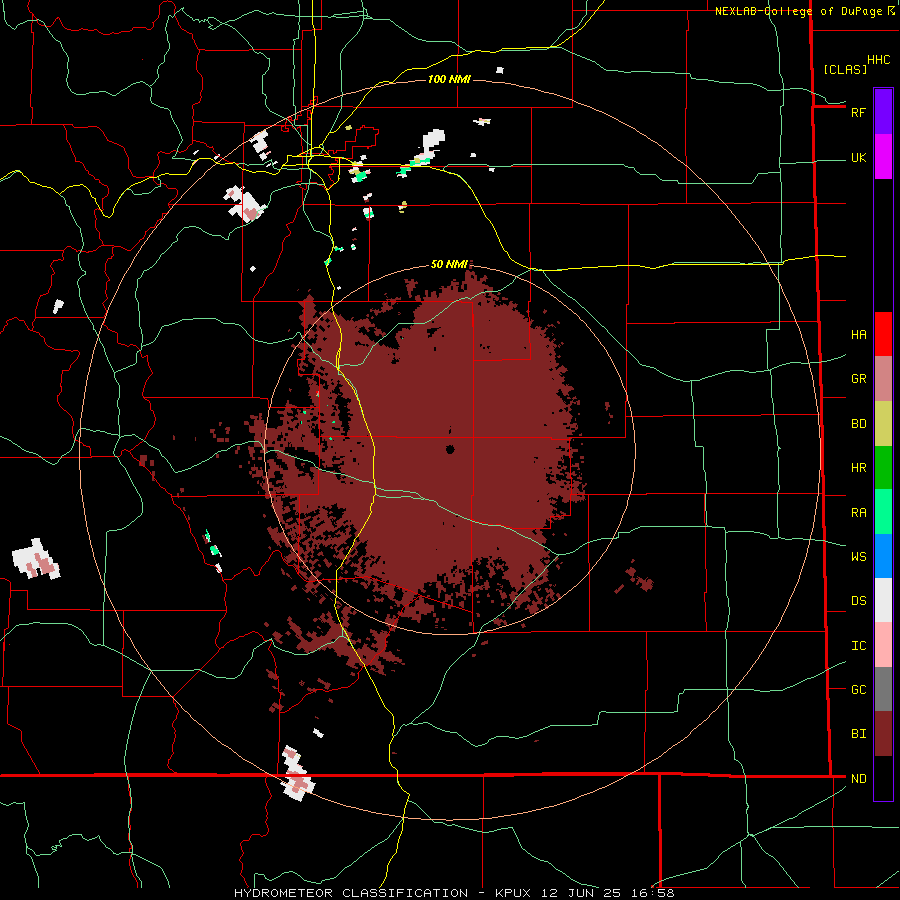Select the yellow BD legend swatch
This screenshot has height=900, width=900.
tap(883, 423)
